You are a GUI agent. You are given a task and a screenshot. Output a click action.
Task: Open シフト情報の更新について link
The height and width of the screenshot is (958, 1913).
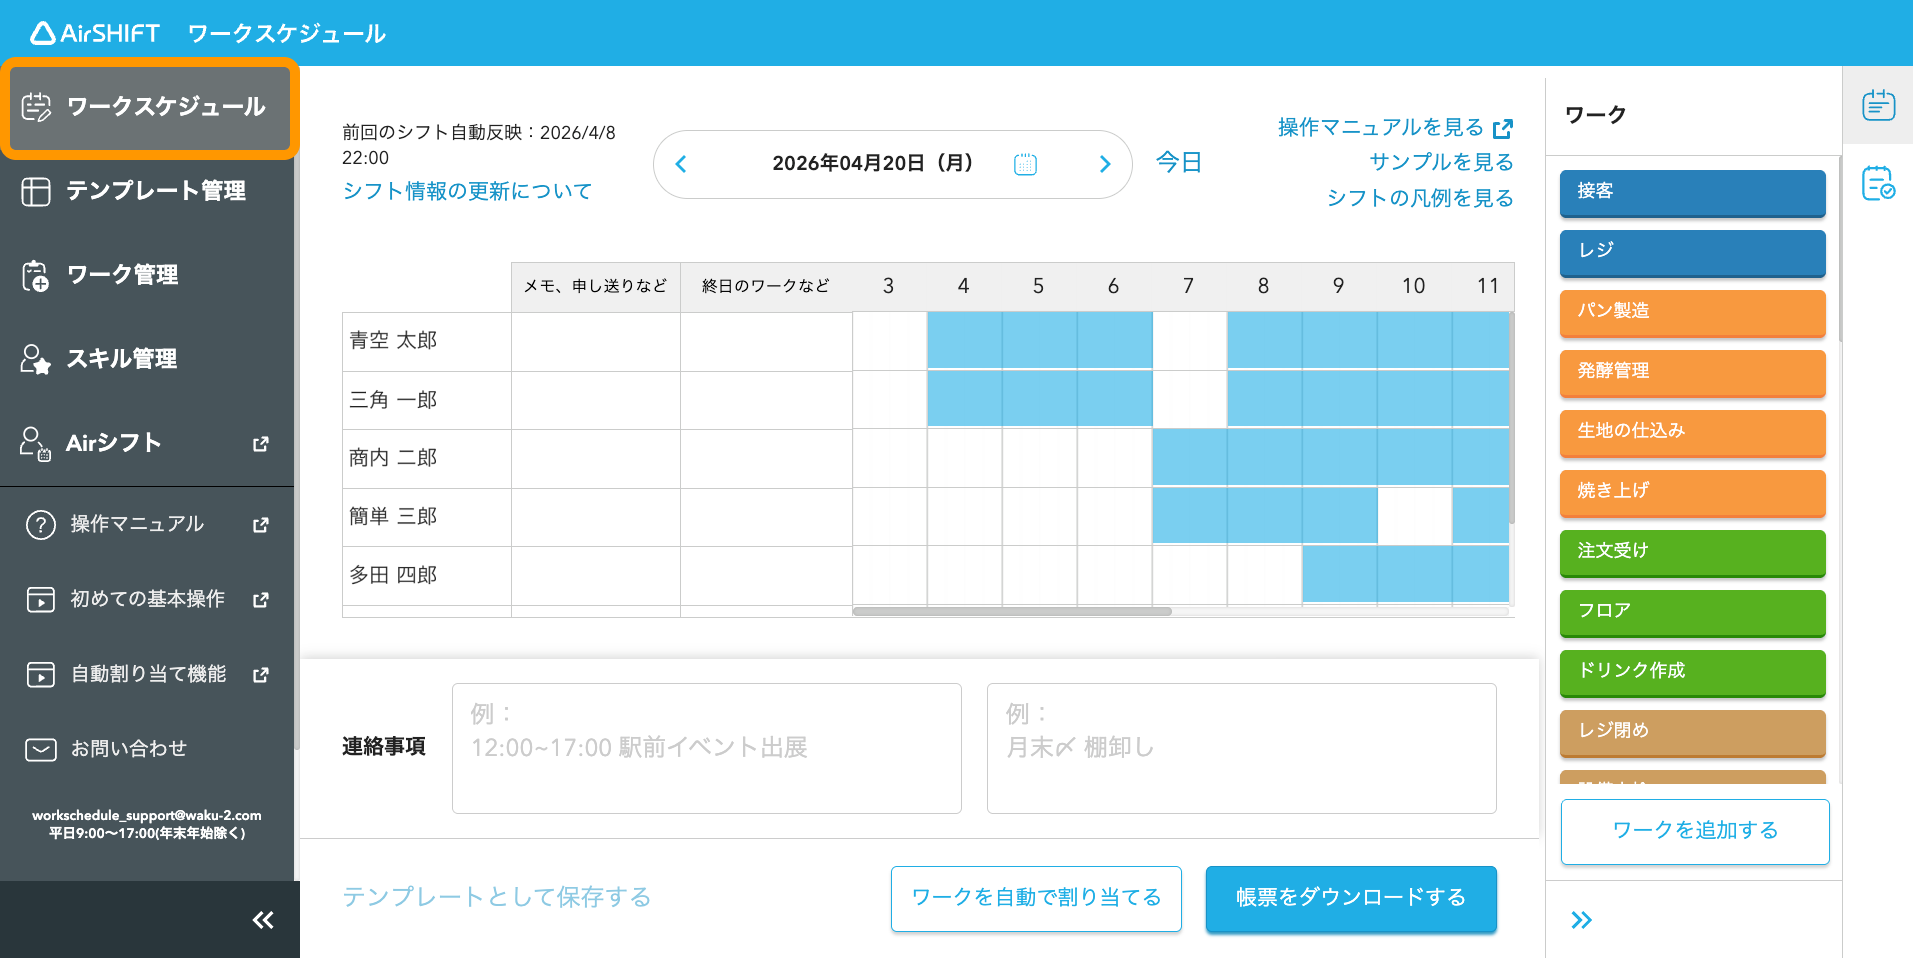click(467, 191)
